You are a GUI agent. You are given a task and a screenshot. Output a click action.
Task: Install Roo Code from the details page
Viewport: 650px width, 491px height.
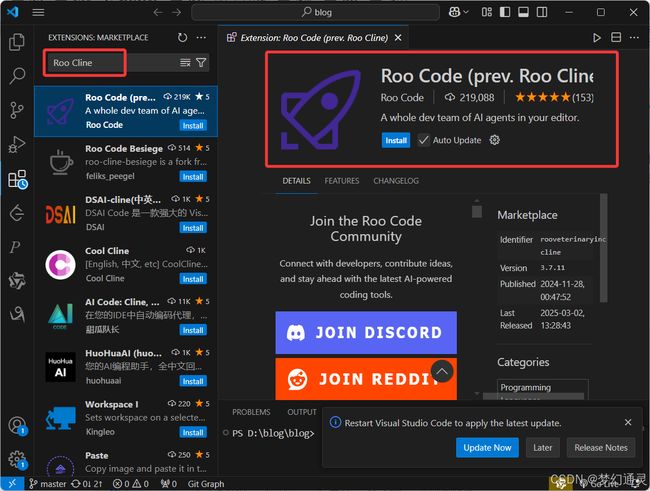pos(396,141)
